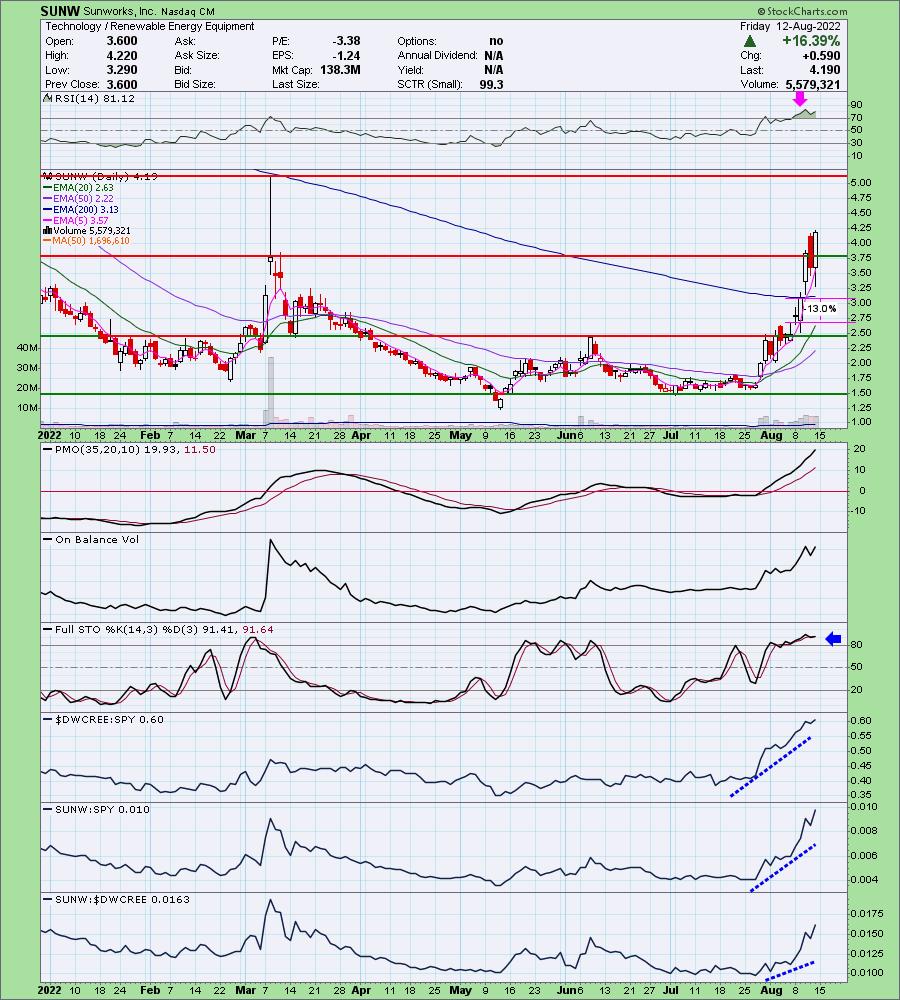
Task: Click the 90 level on RSI axis
Action: [856, 105]
